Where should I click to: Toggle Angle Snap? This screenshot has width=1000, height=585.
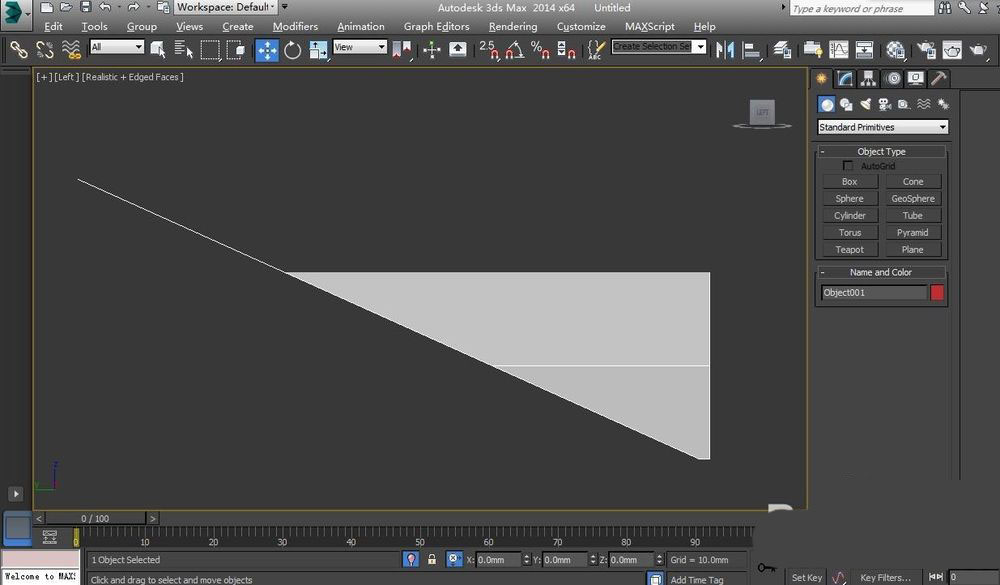tap(515, 49)
